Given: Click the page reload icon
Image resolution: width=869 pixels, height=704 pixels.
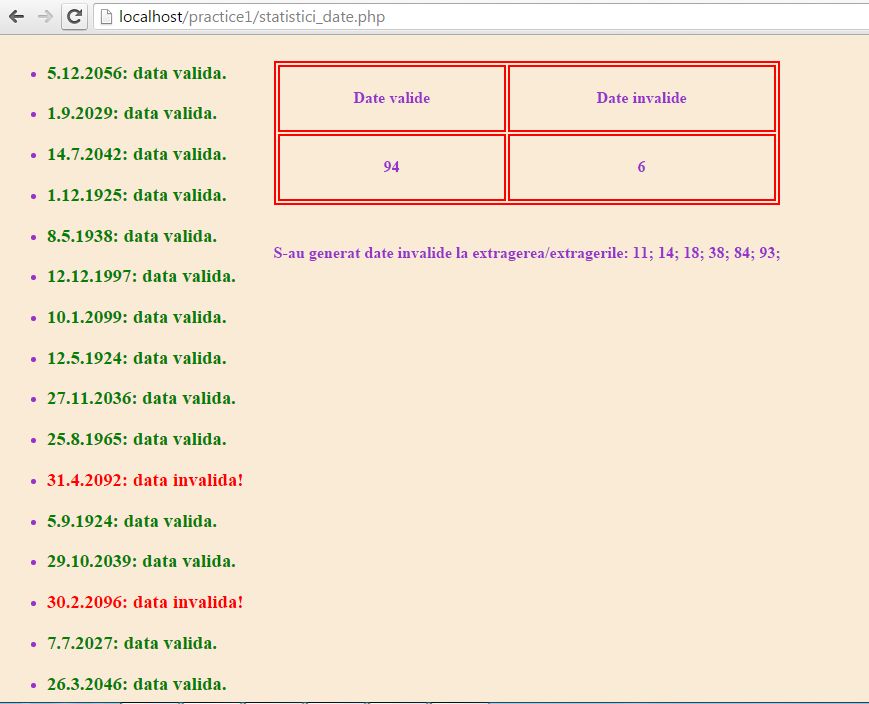Looking at the screenshot, I should click(x=72, y=16).
